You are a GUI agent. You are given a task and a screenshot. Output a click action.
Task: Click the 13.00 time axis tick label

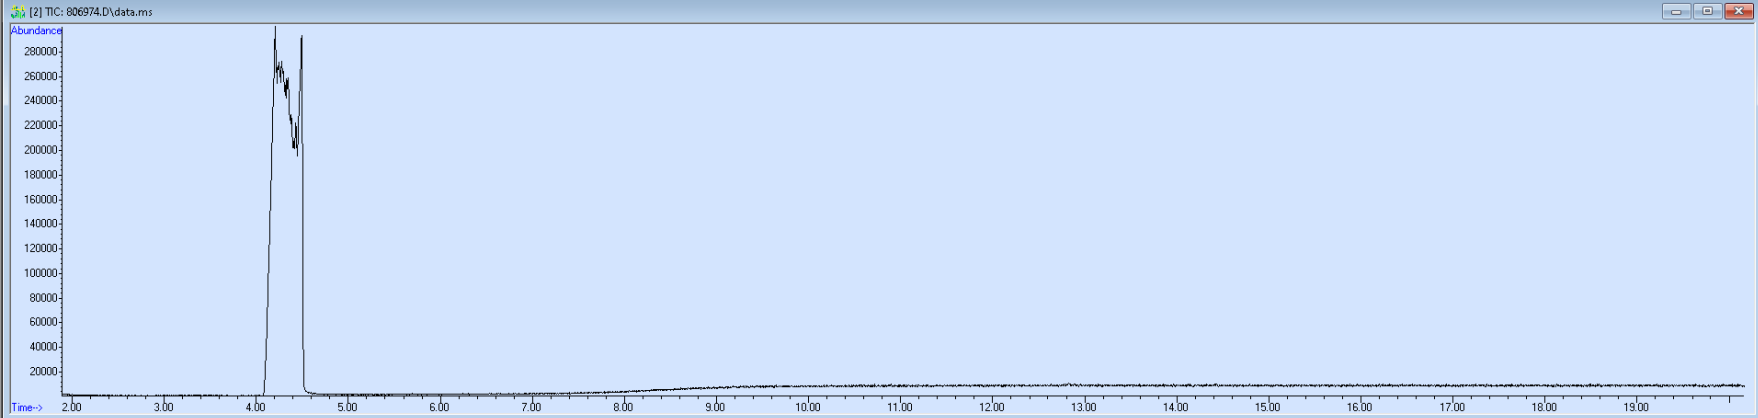click(x=1084, y=408)
